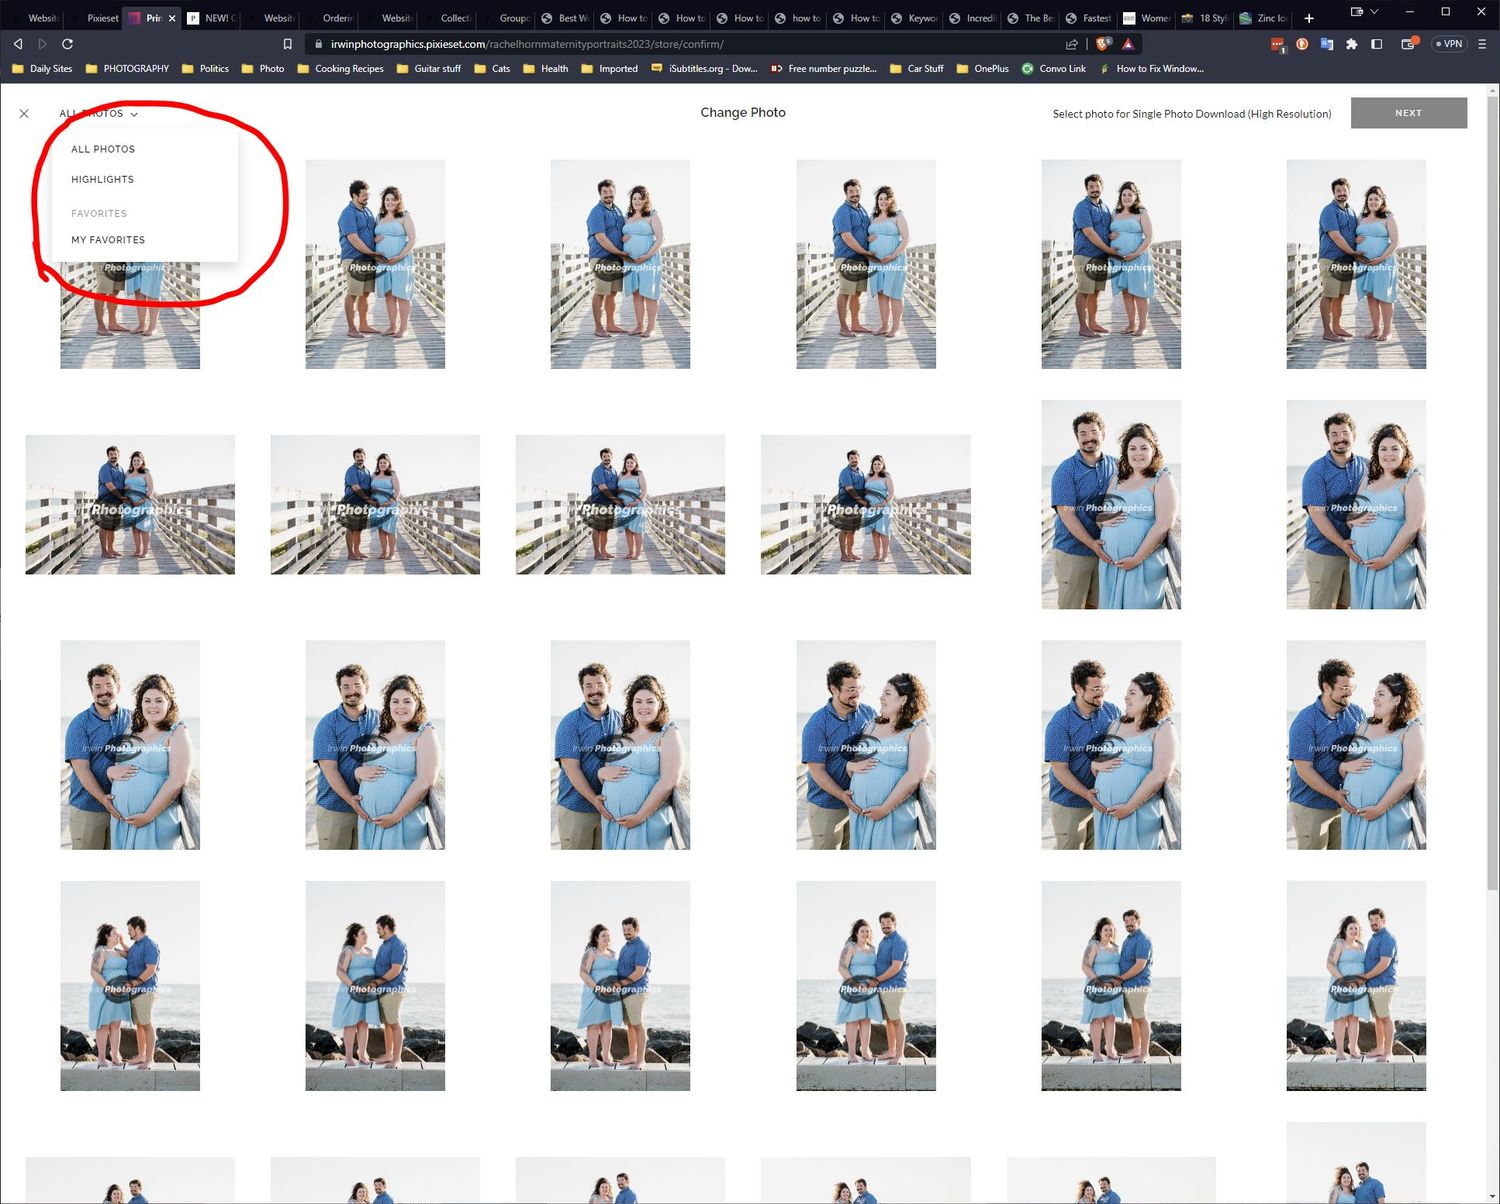This screenshot has width=1500, height=1204.
Task: Open the OnePlus bookmark folder
Action: tap(982, 69)
